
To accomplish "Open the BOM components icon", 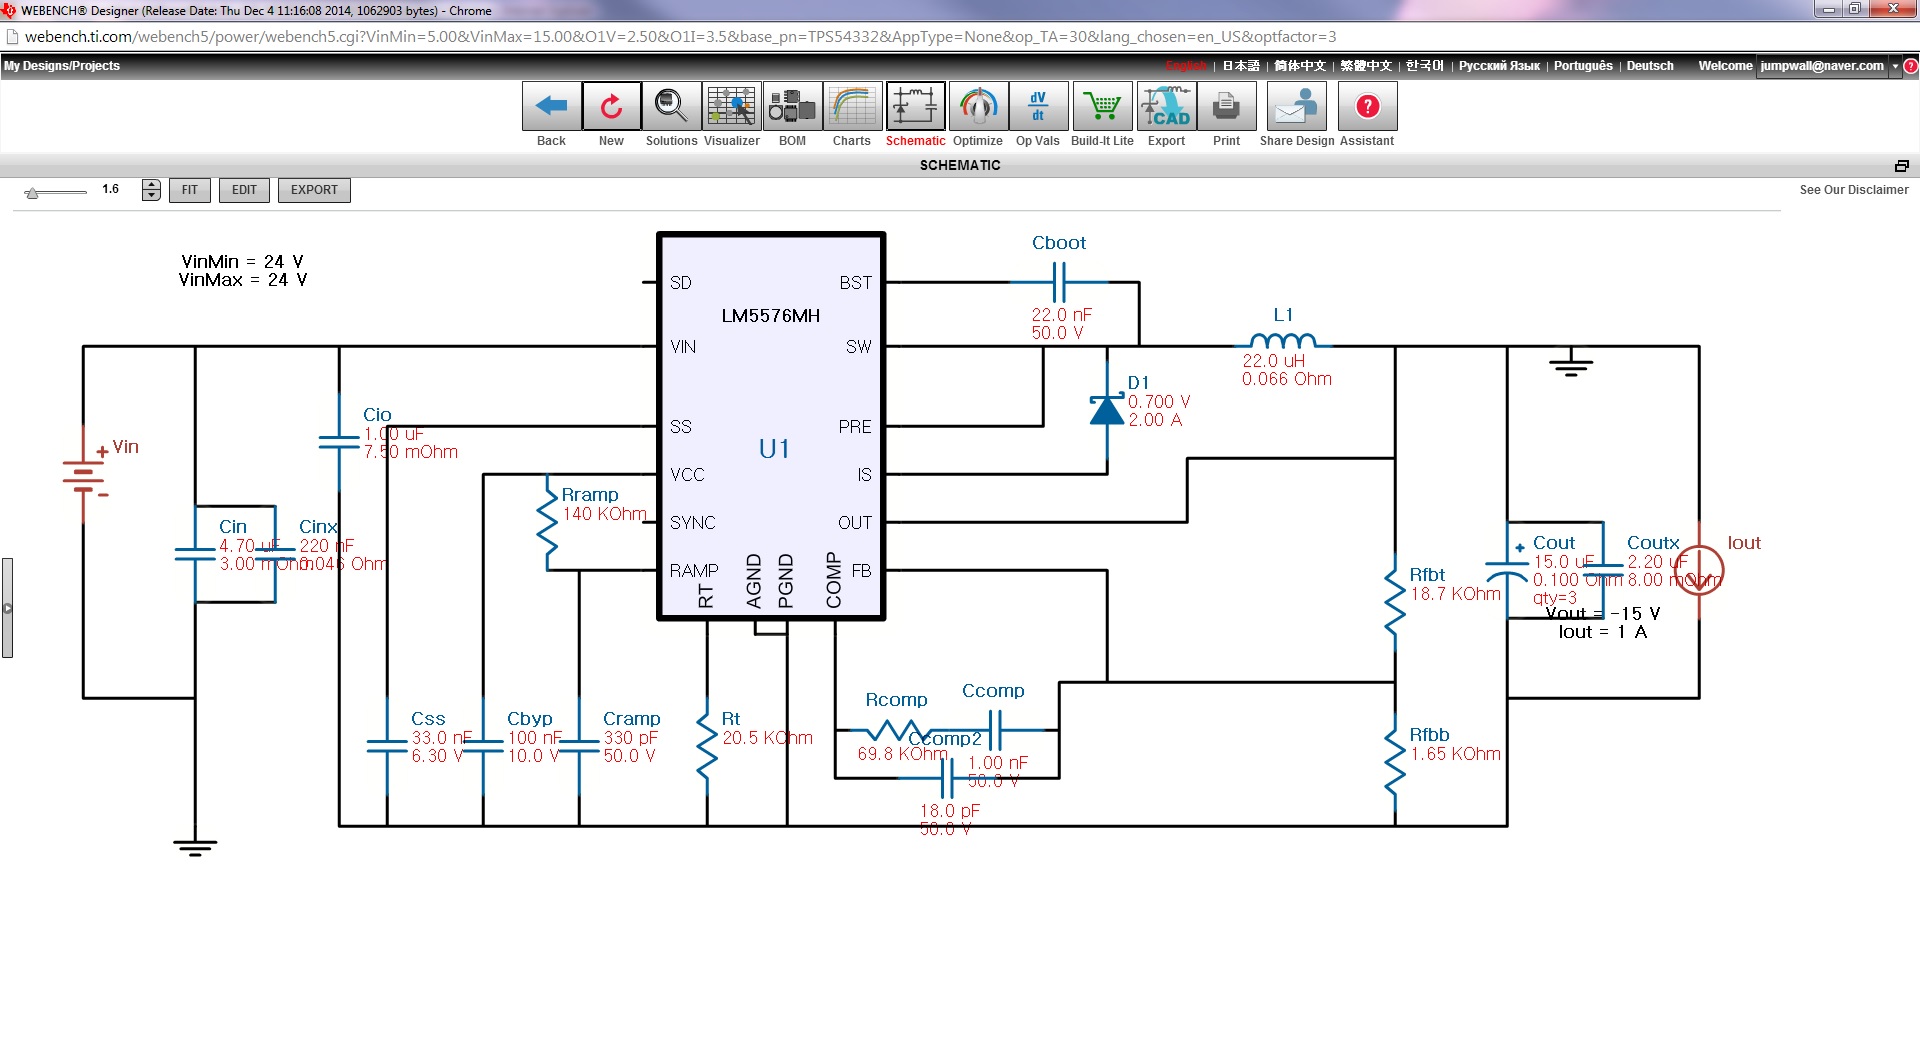I will click(x=792, y=106).
